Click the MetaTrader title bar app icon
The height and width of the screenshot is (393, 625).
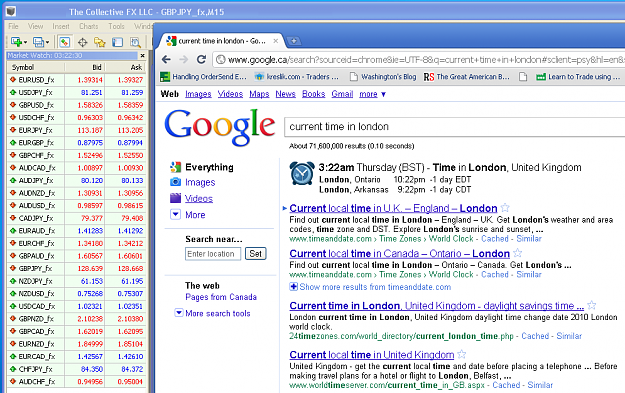(x=11, y=11)
